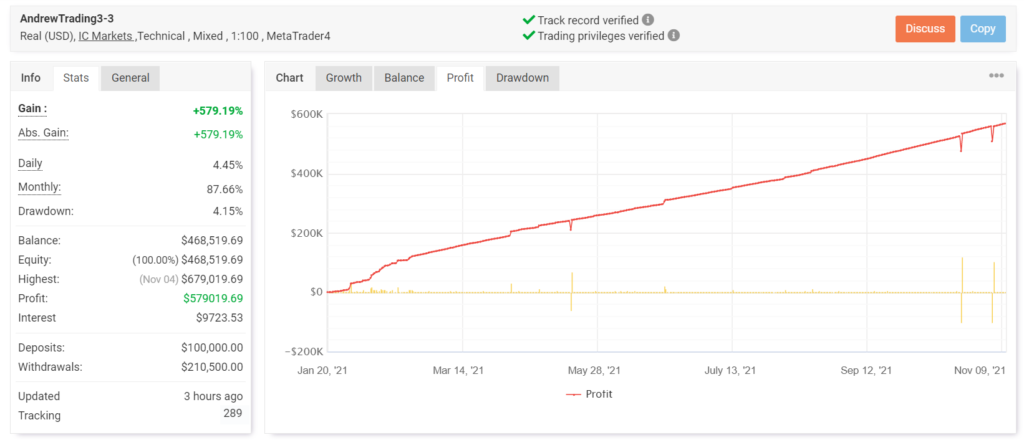Click info icon beside Trading privileges verified

674,36
